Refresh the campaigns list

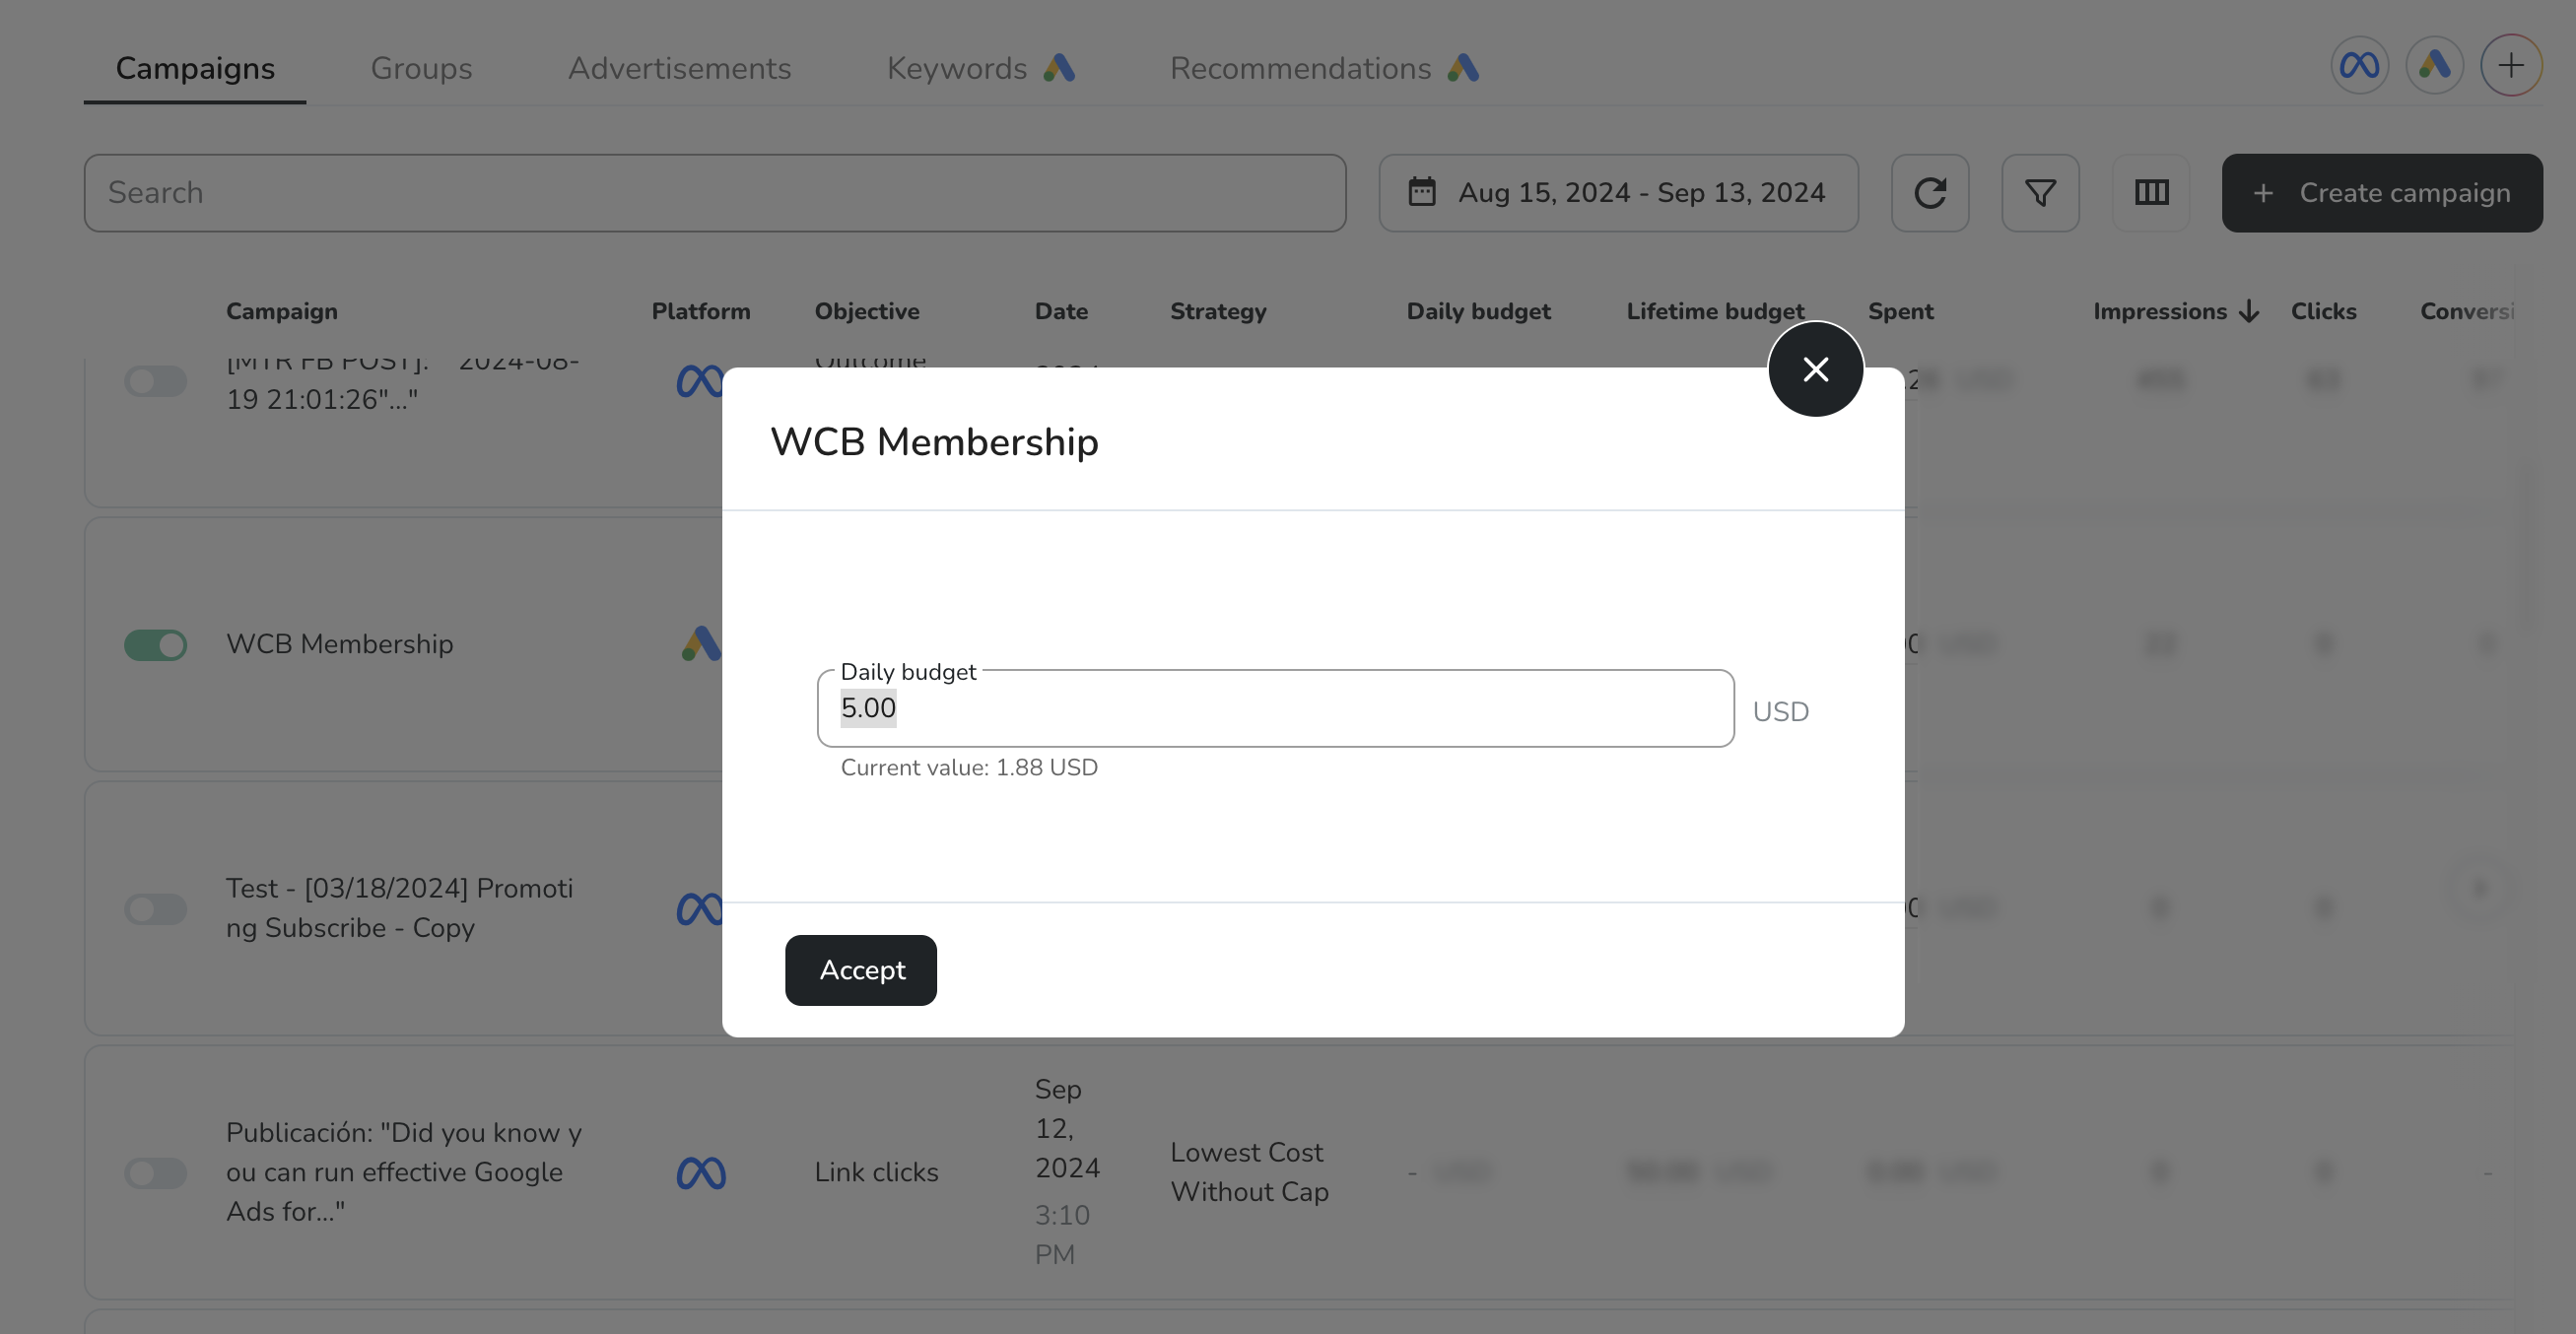coord(1931,192)
